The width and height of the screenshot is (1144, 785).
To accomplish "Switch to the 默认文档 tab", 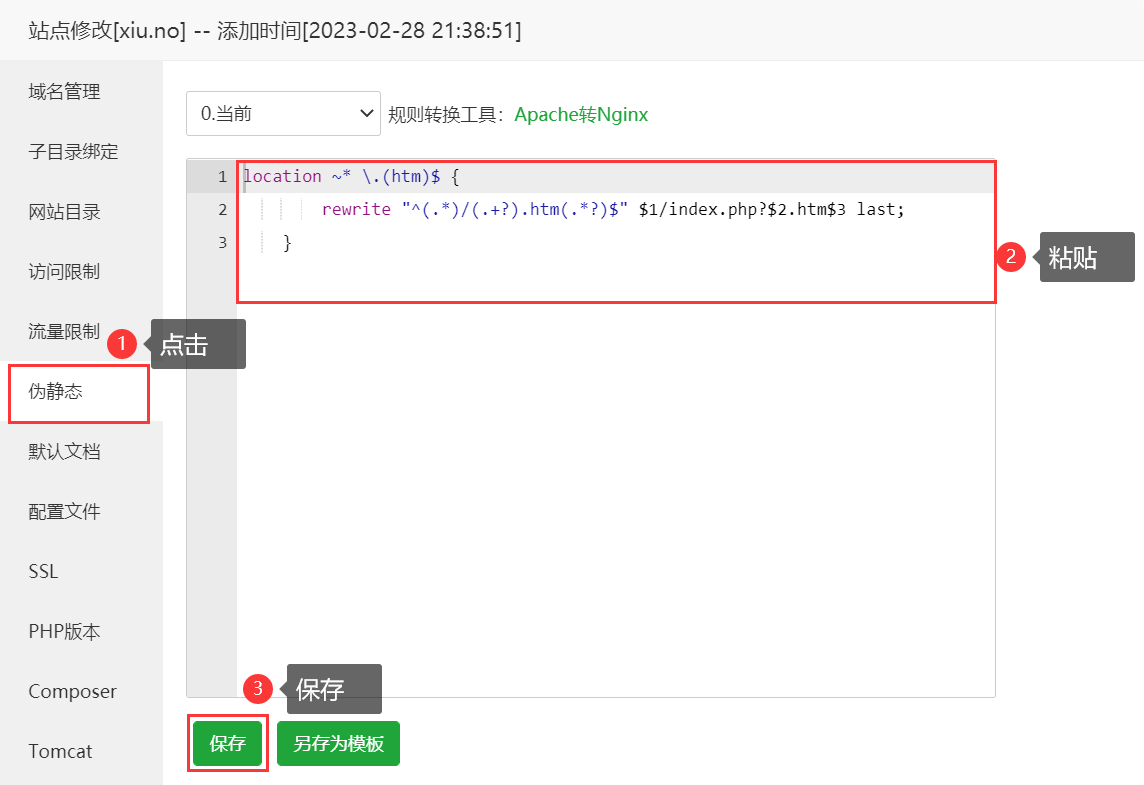I will pos(65,452).
